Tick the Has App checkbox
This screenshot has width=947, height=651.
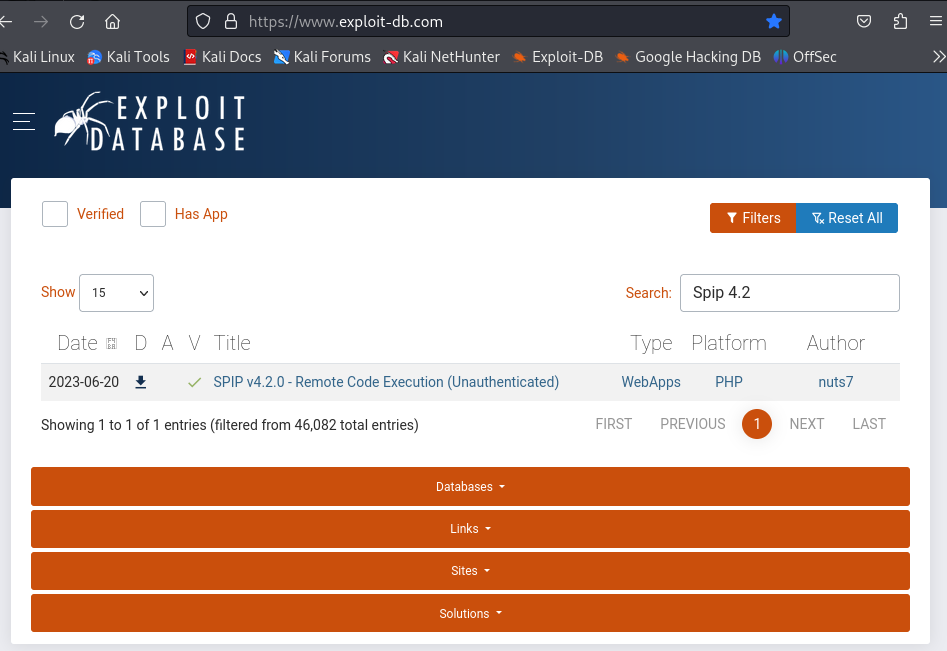pyautogui.click(x=153, y=214)
